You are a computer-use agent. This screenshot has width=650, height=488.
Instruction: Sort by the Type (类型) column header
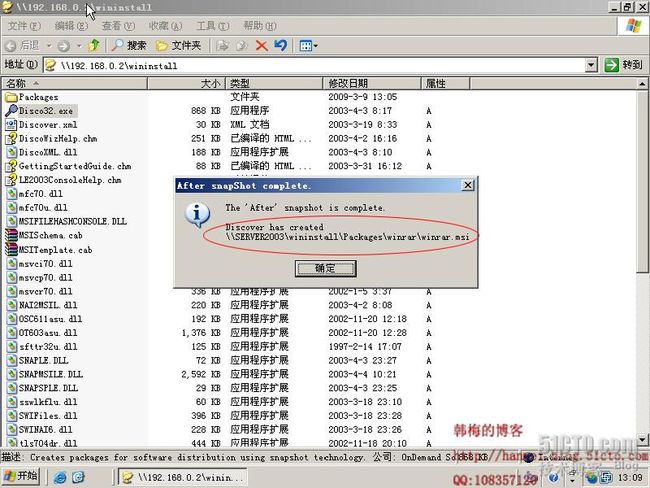click(x=274, y=83)
